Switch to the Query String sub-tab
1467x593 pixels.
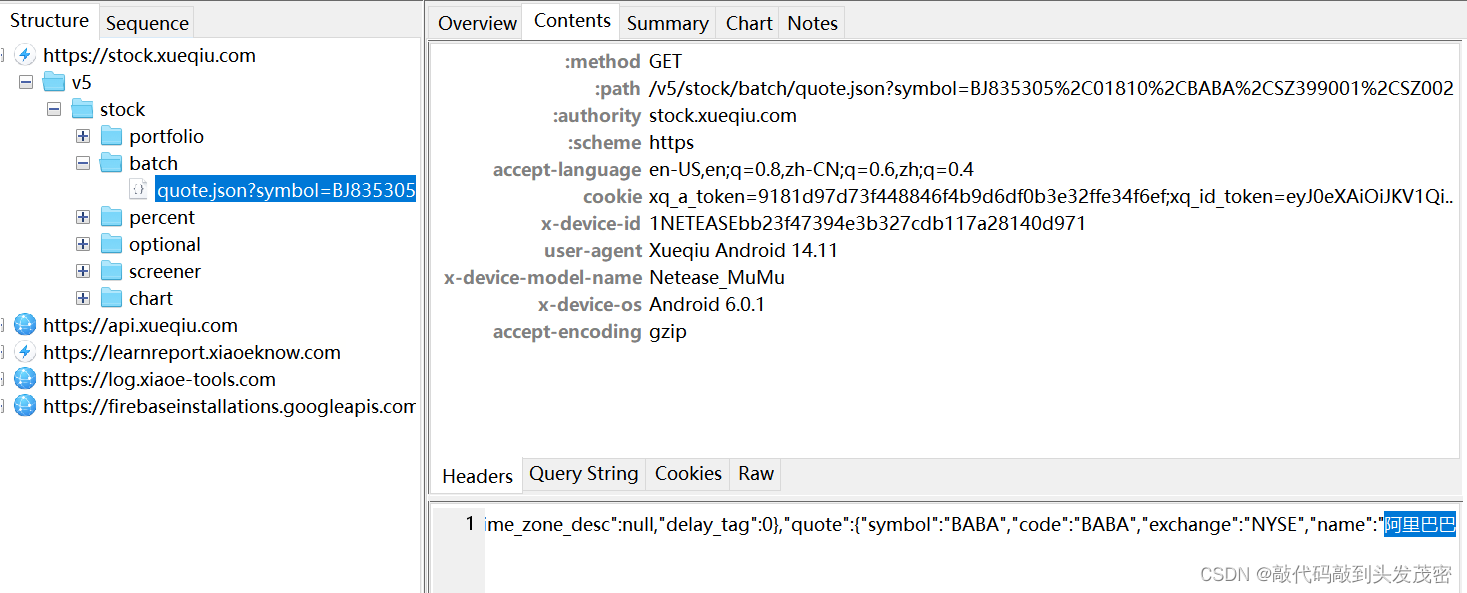pos(583,474)
